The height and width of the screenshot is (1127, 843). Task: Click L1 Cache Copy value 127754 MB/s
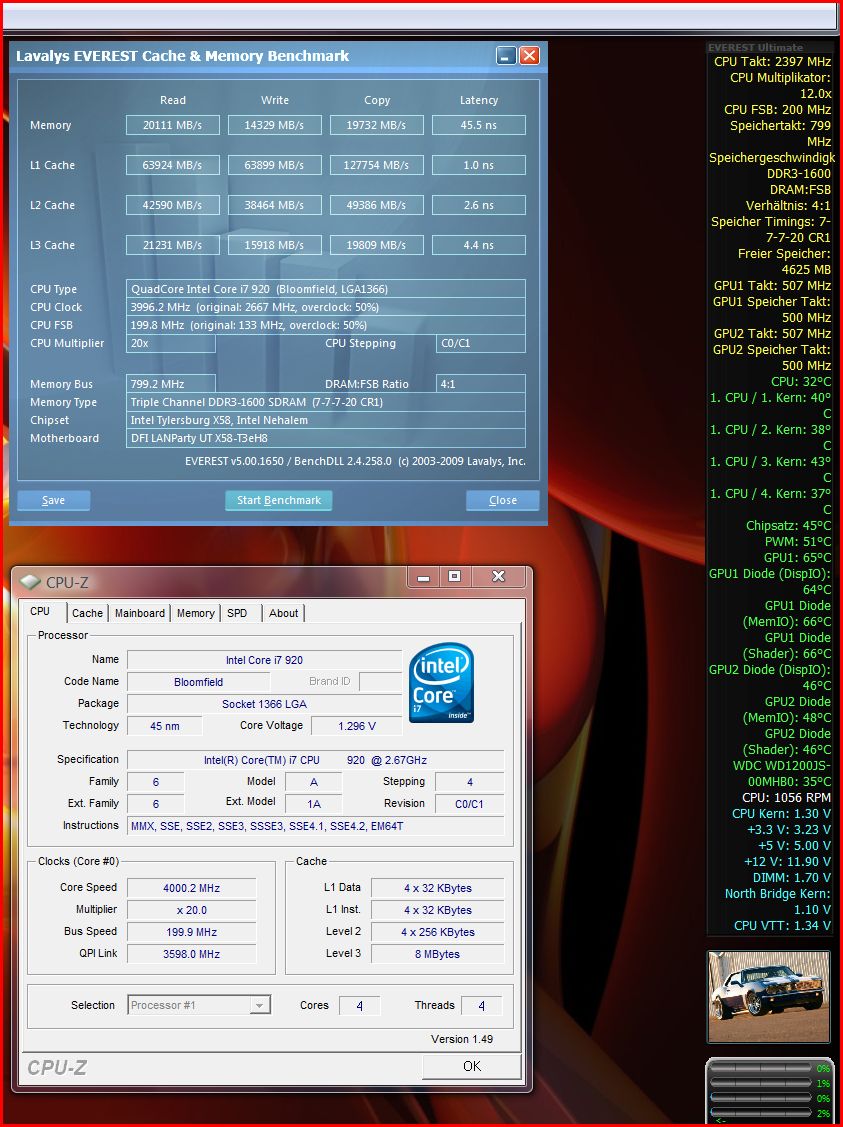point(377,165)
